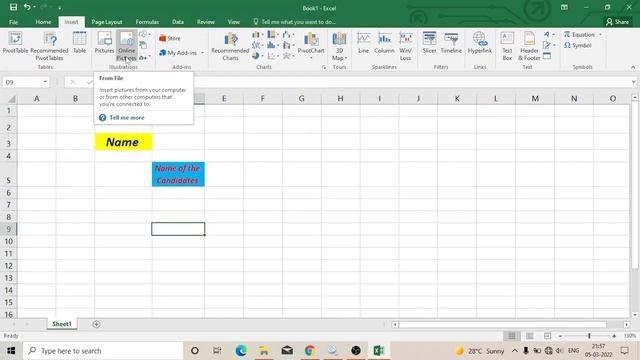Zoom in with plus button
This screenshot has width=640, height=360.
pyautogui.click(x=614, y=336)
